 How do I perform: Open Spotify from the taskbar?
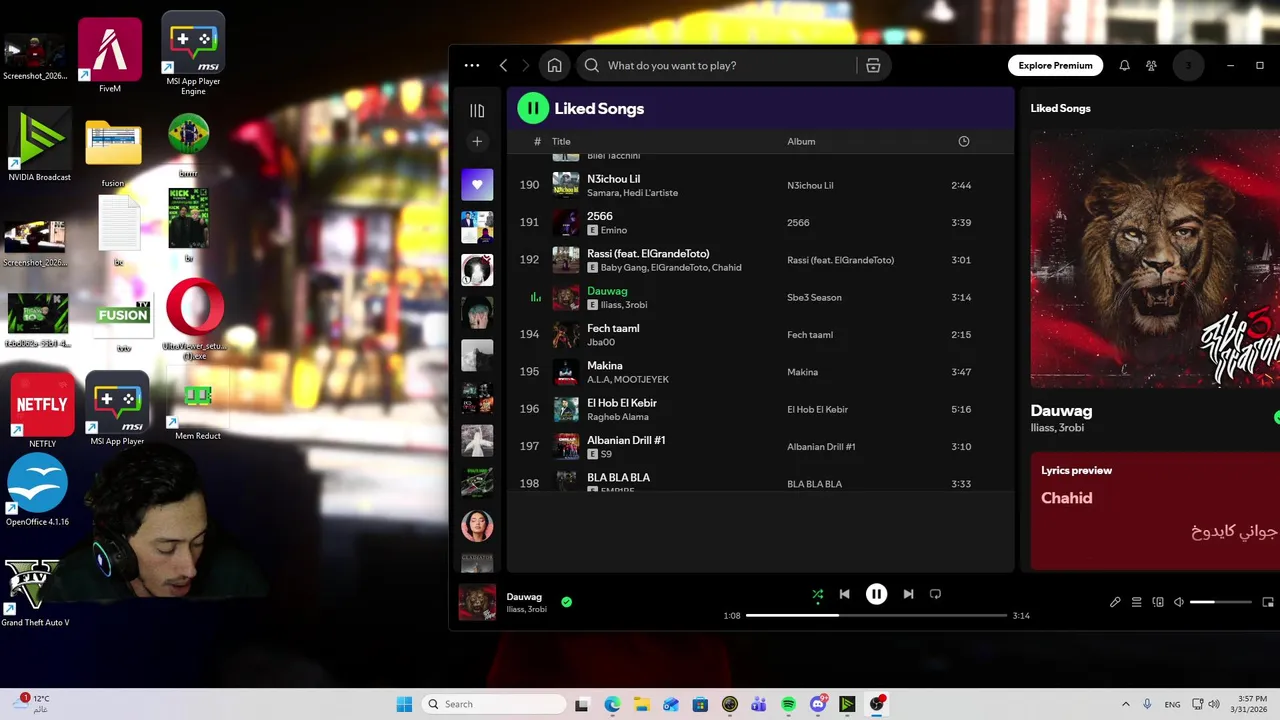788,704
